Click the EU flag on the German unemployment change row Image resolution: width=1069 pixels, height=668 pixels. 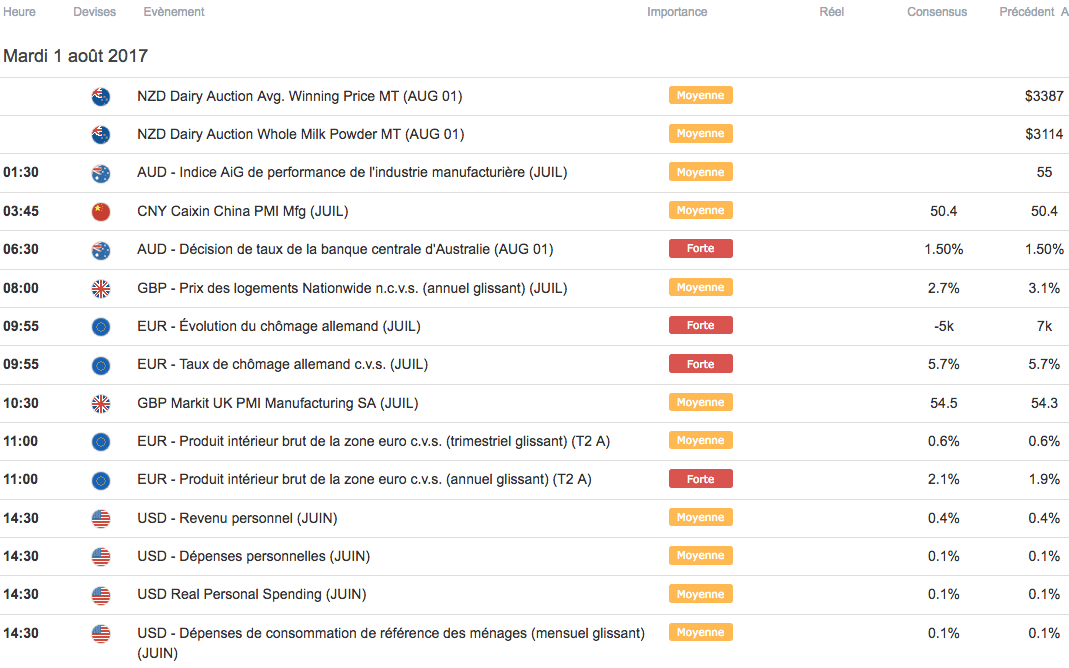pos(101,326)
